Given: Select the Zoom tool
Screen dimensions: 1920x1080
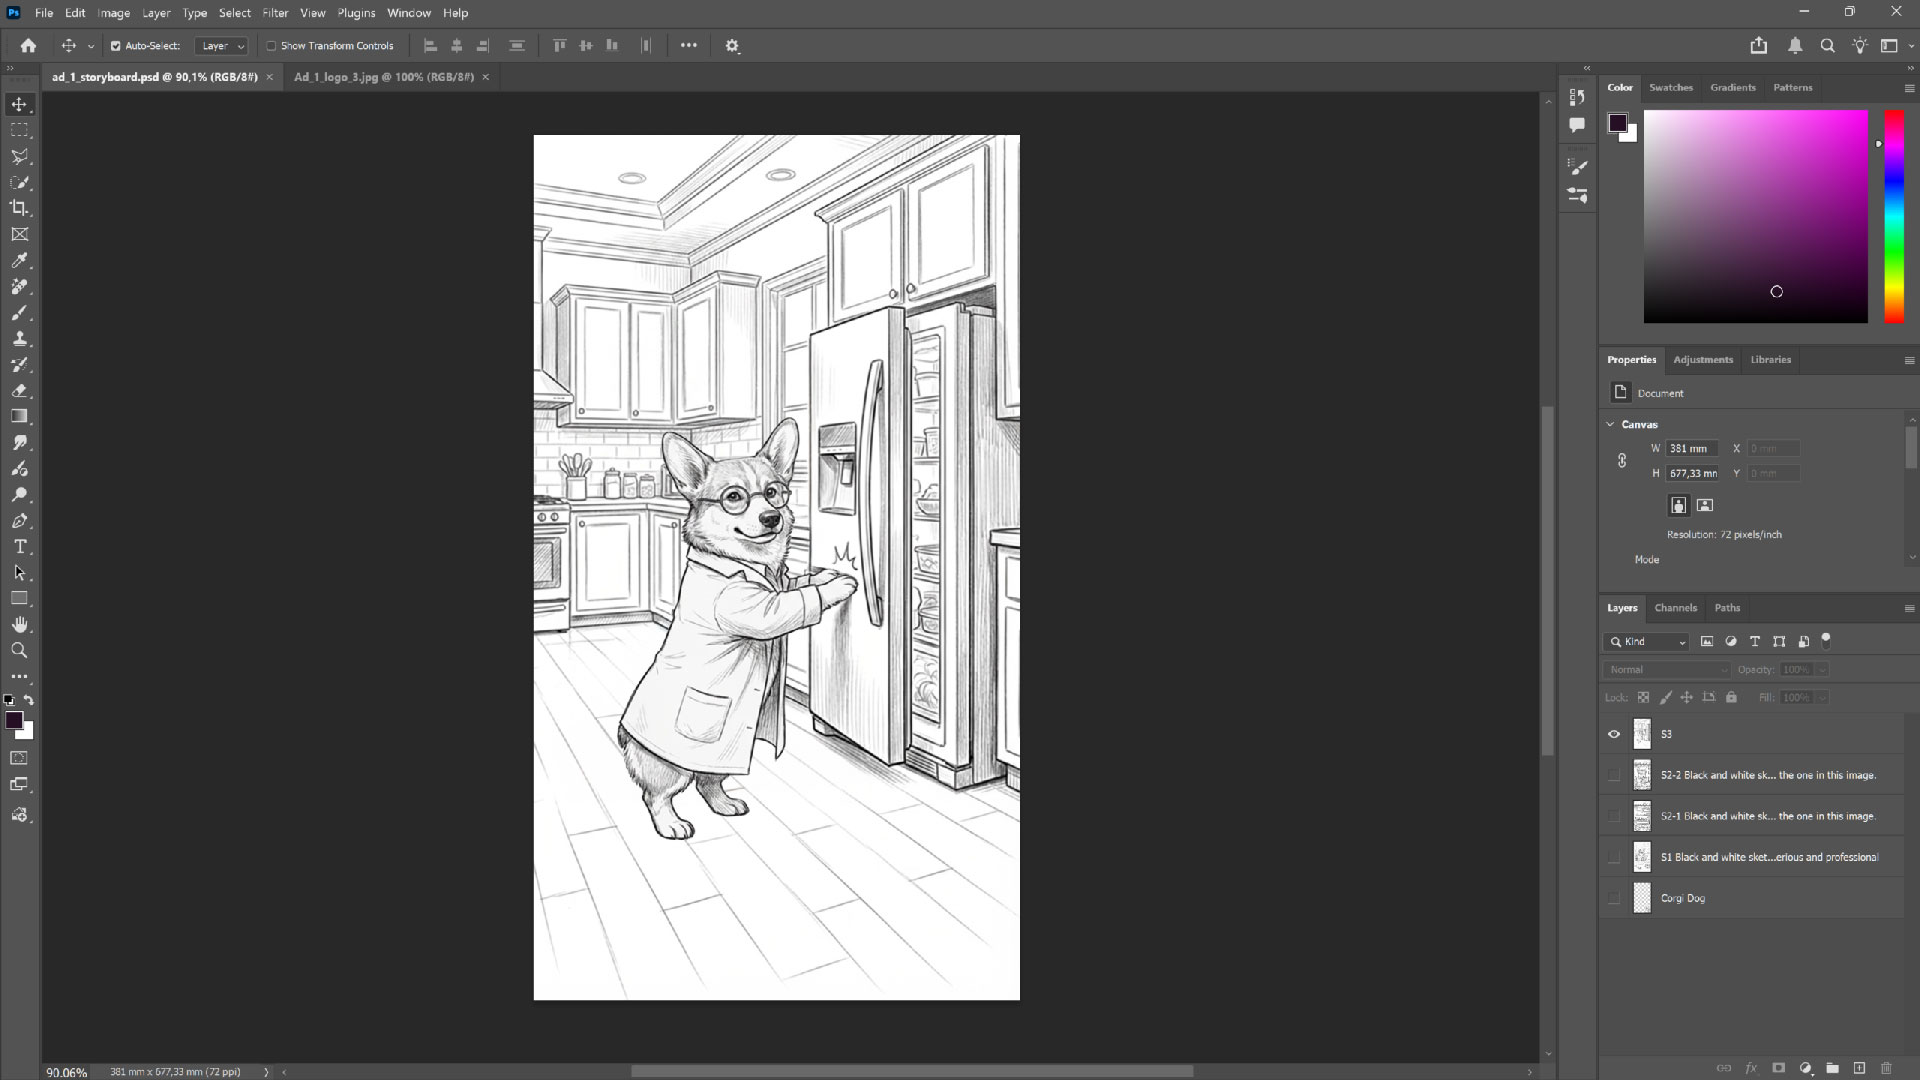Looking at the screenshot, I should coord(20,650).
